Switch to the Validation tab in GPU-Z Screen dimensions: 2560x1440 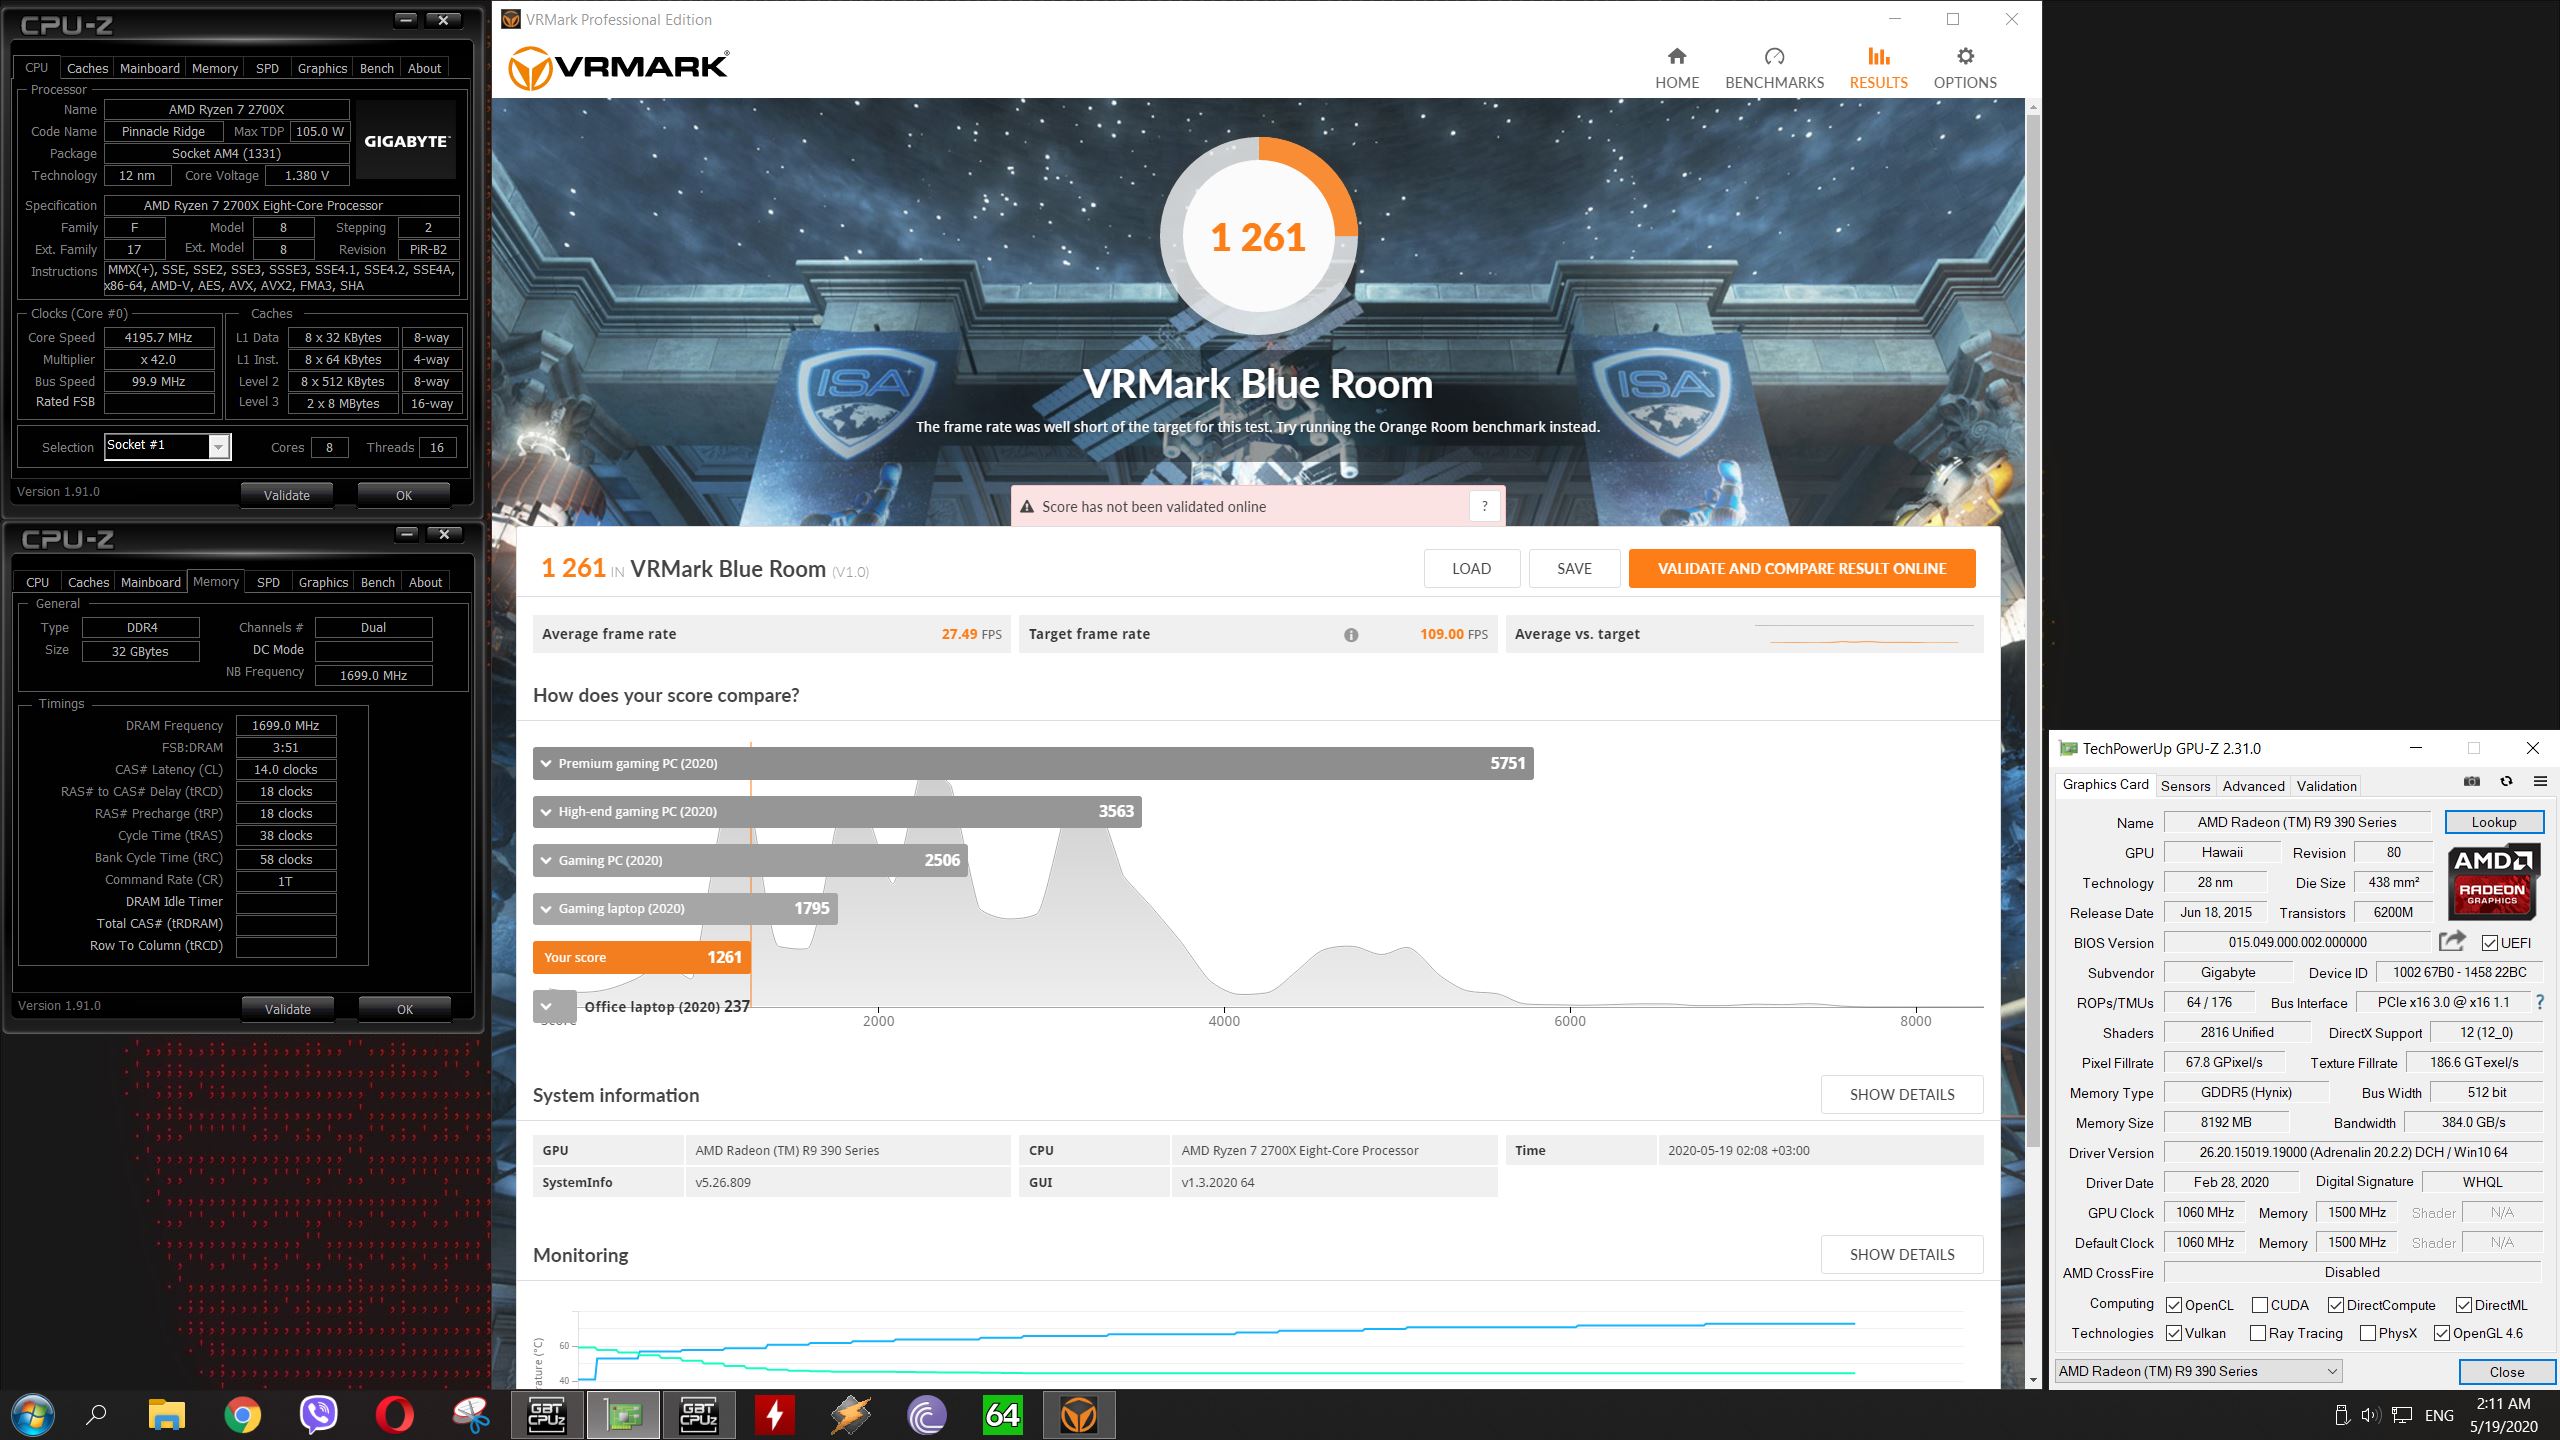click(x=2326, y=786)
